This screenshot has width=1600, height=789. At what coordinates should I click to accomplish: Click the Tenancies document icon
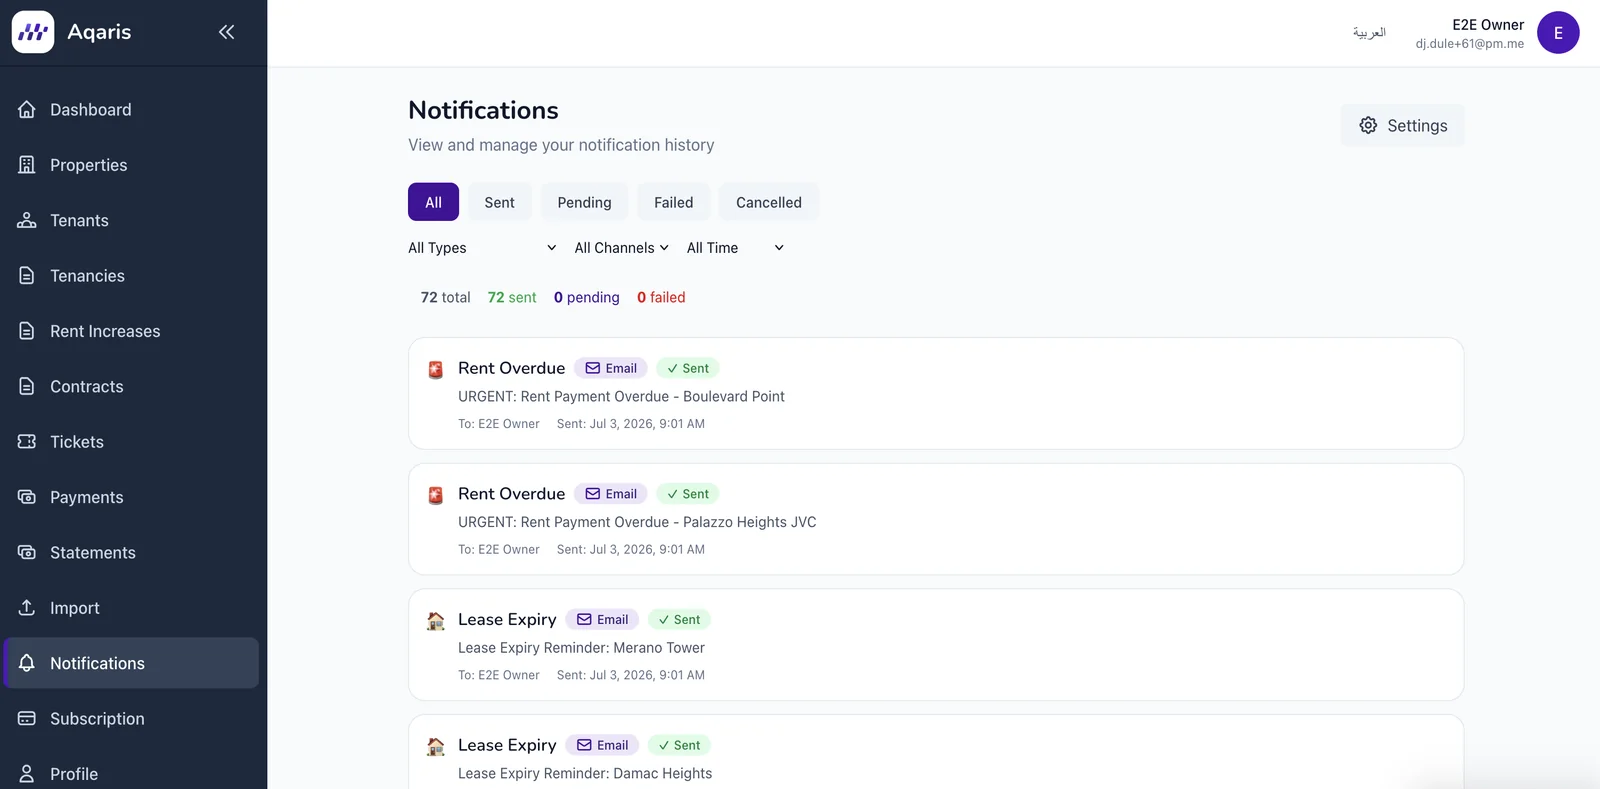[x=27, y=275]
